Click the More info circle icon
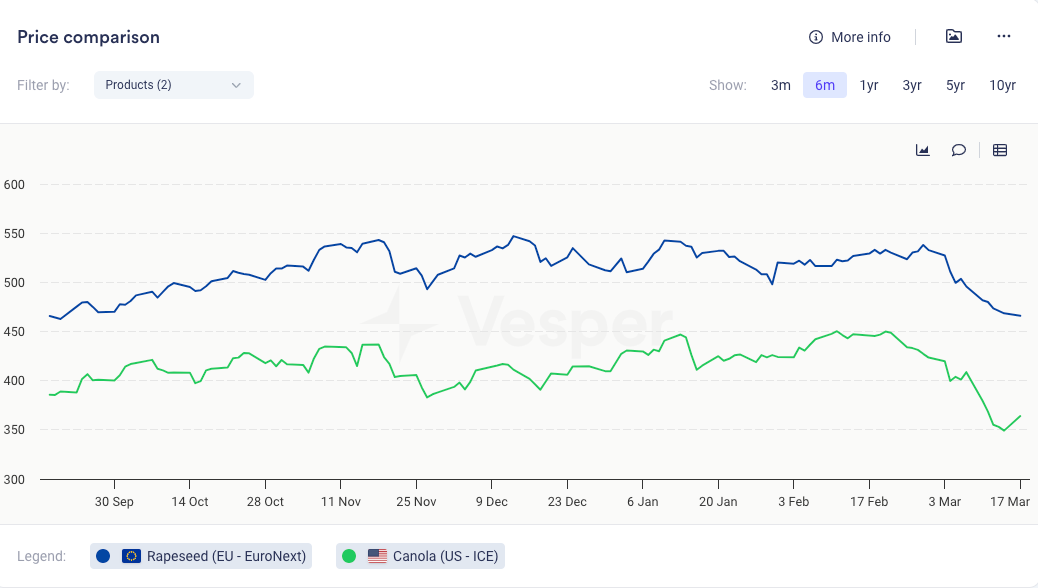Screen dimensions: 1038x588 click(816, 37)
